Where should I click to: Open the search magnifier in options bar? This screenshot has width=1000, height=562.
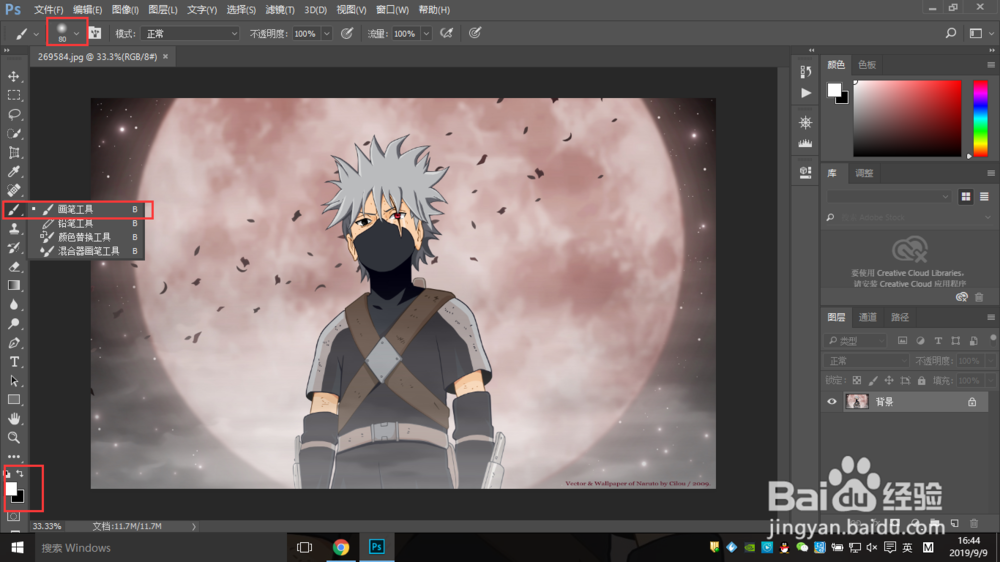point(951,33)
